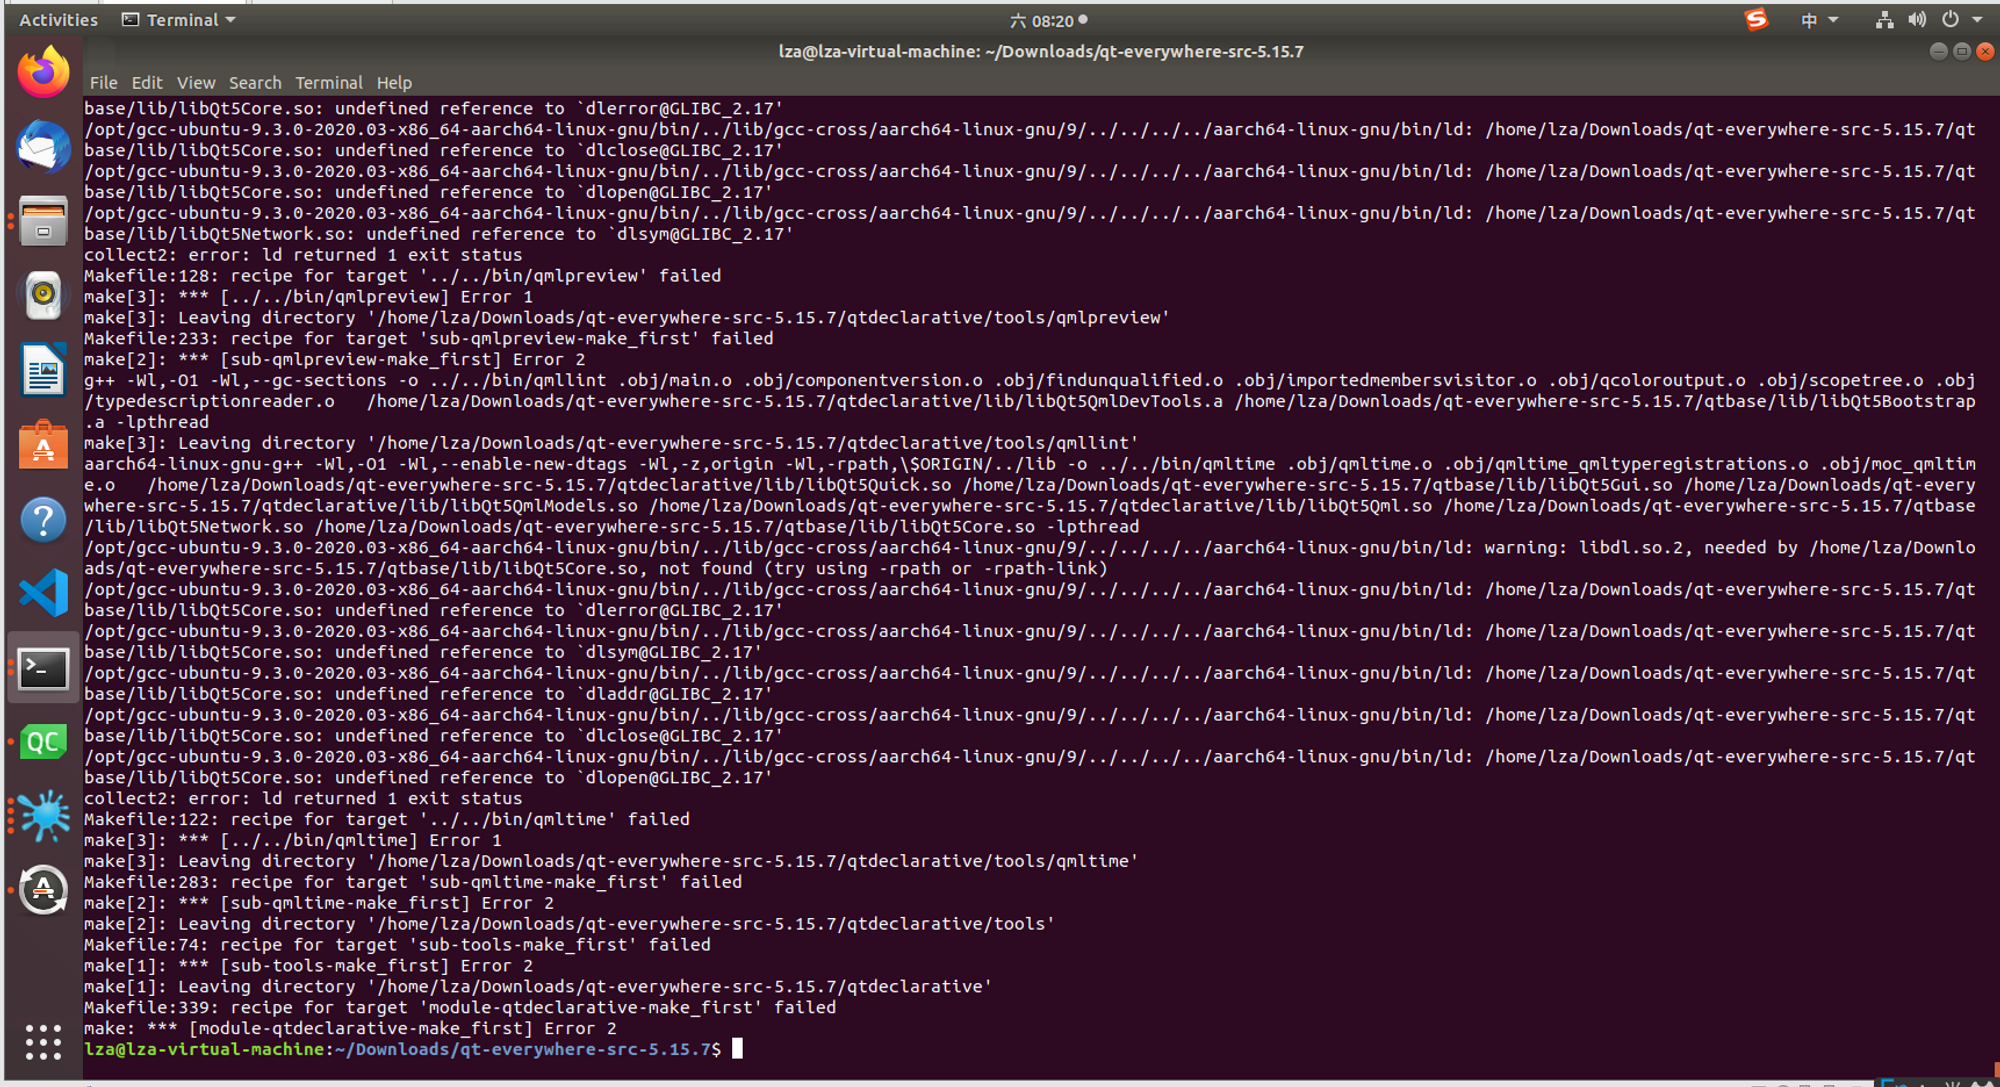Image resolution: width=2000 pixels, height=1087 pixels.
Task: Open the Sogou input method icon
Action: pos(1756,20)
